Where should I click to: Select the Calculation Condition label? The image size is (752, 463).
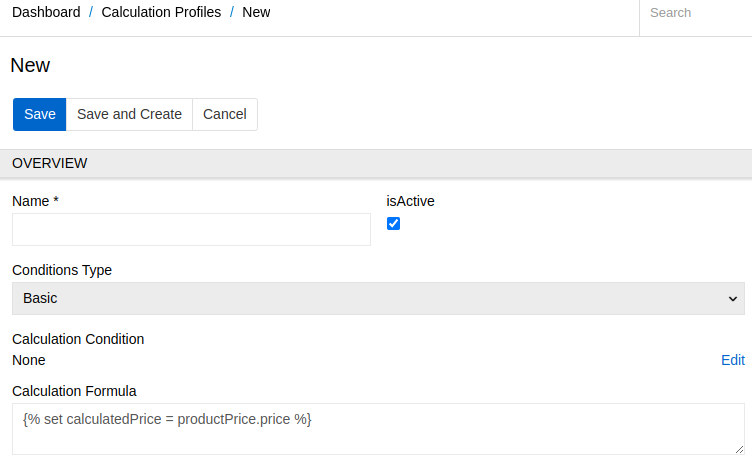(x=78, y=339)
